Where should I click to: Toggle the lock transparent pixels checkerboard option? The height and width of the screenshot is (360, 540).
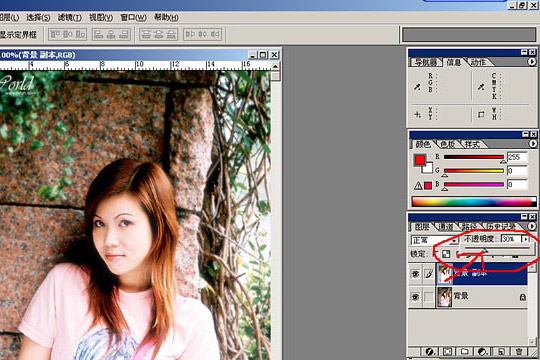pyautogui.click(x=446, y=254)
